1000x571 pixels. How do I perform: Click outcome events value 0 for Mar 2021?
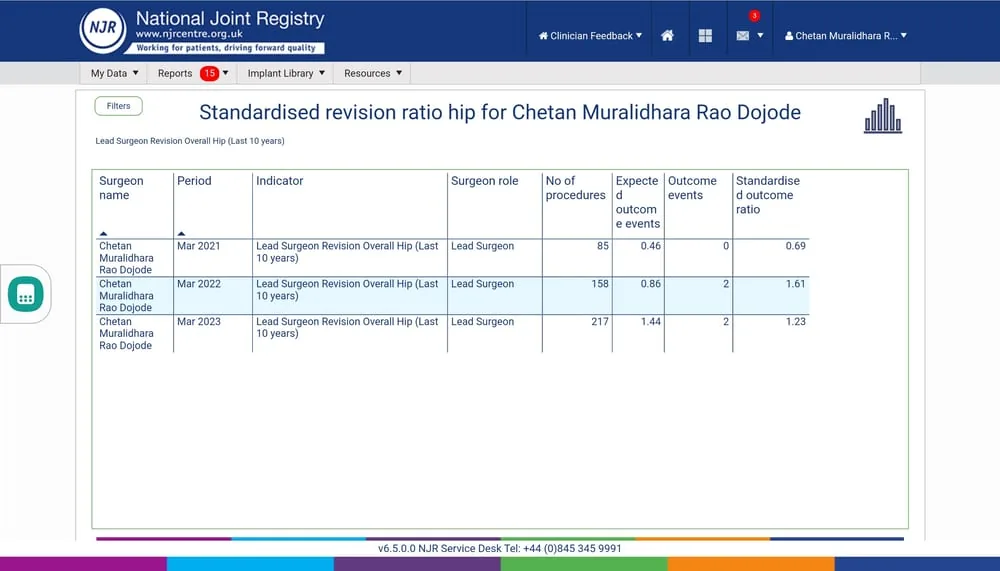[x=726, y=246]
